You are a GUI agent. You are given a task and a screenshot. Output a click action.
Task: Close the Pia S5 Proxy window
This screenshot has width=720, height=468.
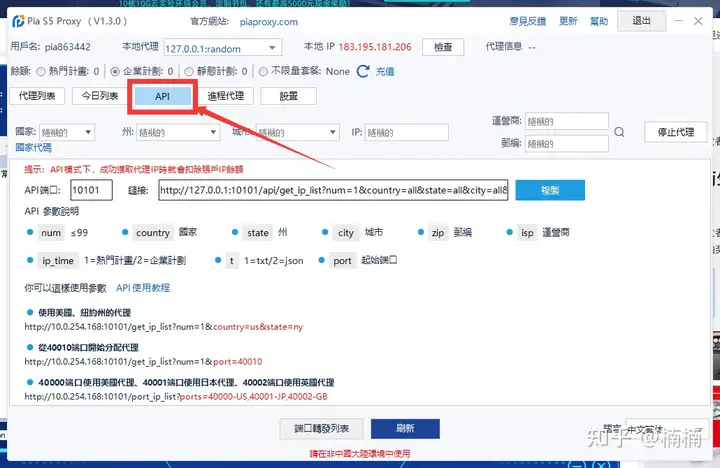698,21
